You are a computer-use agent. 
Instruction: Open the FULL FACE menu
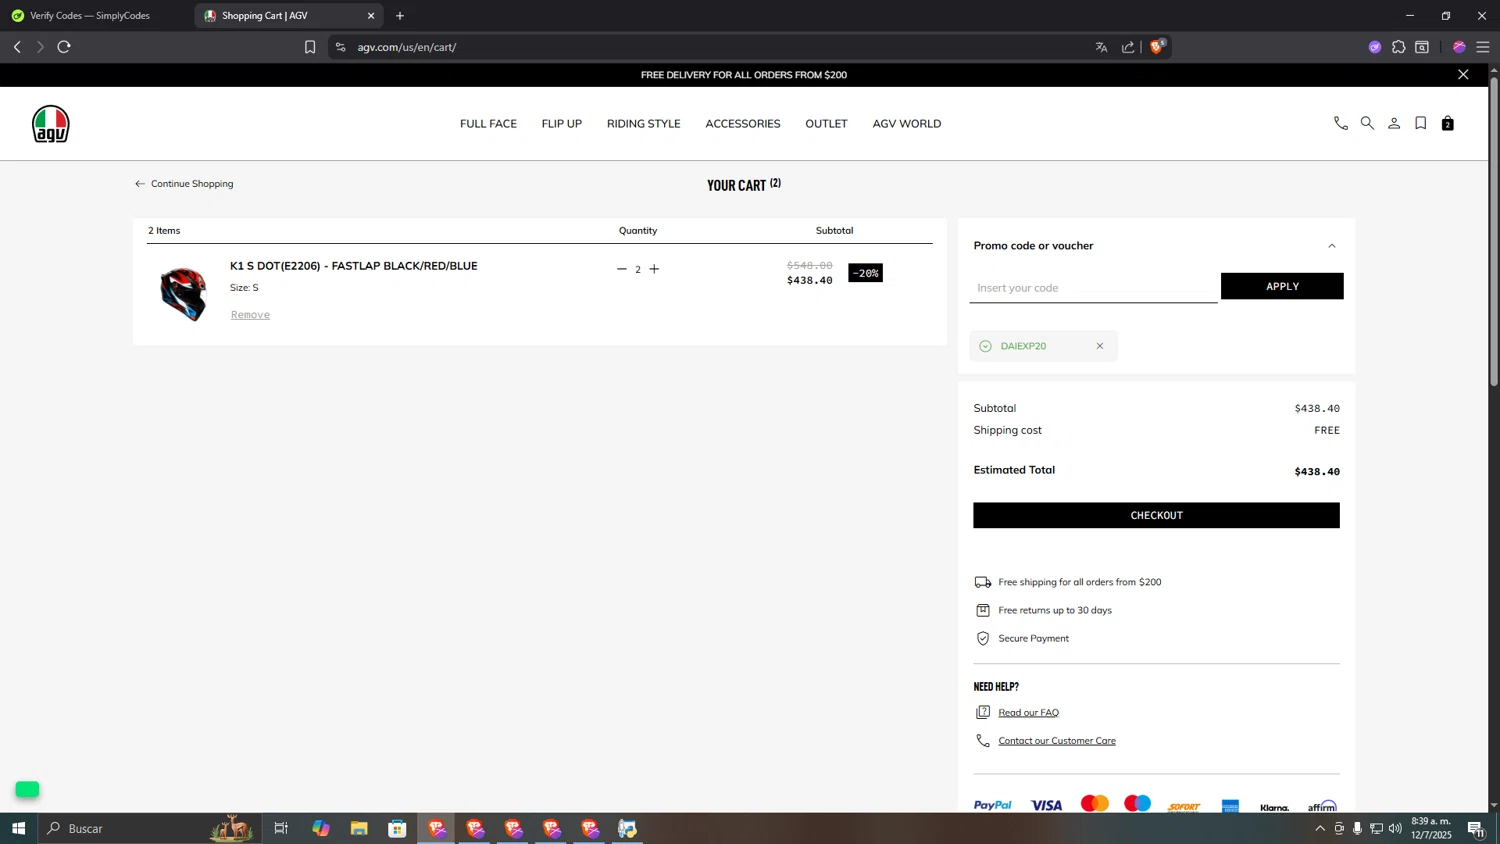pyautogui.click(x=488, y=124)
